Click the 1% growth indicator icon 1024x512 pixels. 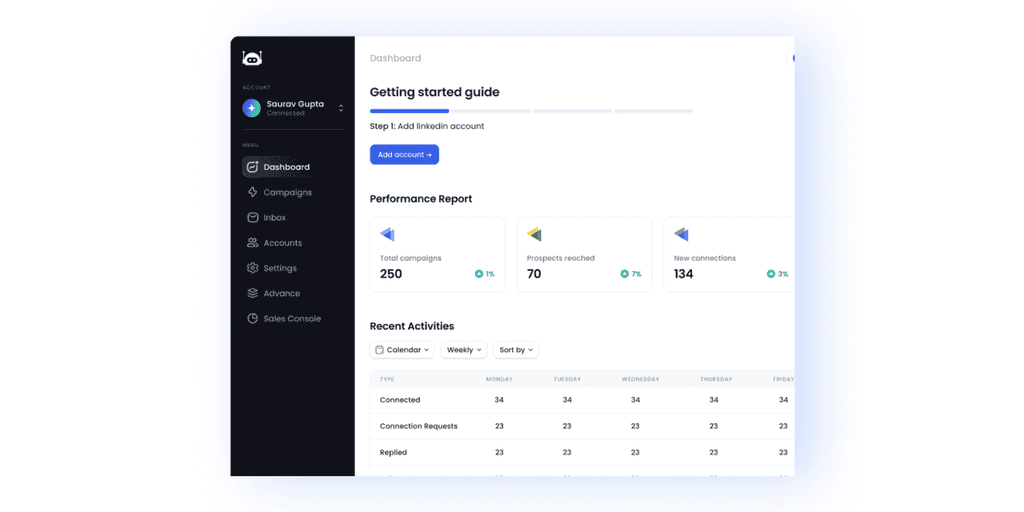tap(479, 274)
